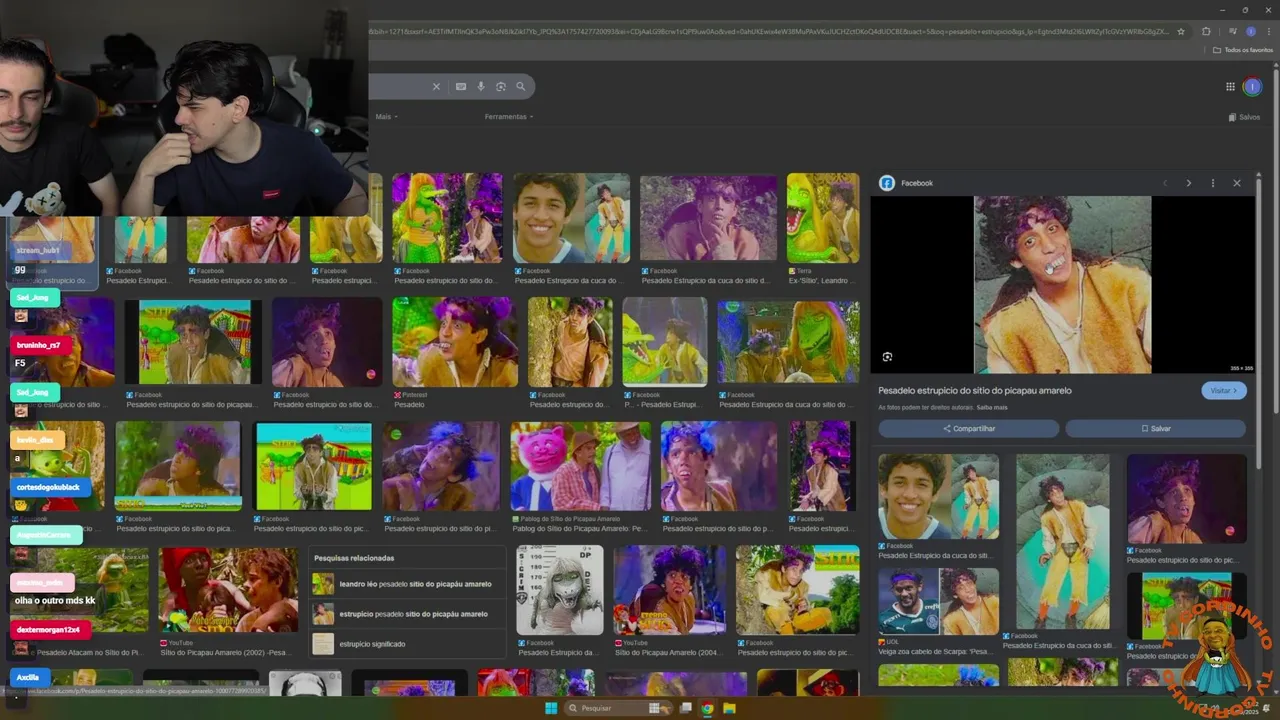Viewport: 1280px width, 720px height.
Task: Switch to Chrome from the taskbar
Action: click(x=707, y=708)
